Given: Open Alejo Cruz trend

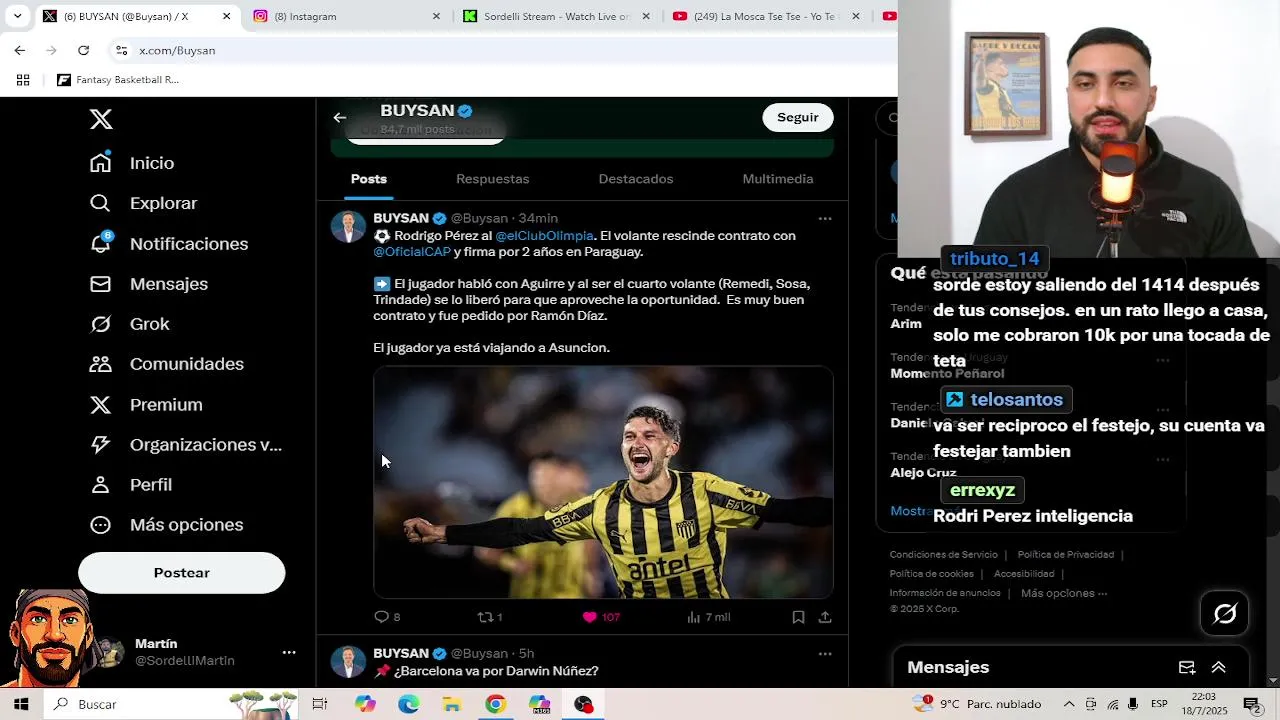Looking at the screenshot, I should click(x=923, y=472).
